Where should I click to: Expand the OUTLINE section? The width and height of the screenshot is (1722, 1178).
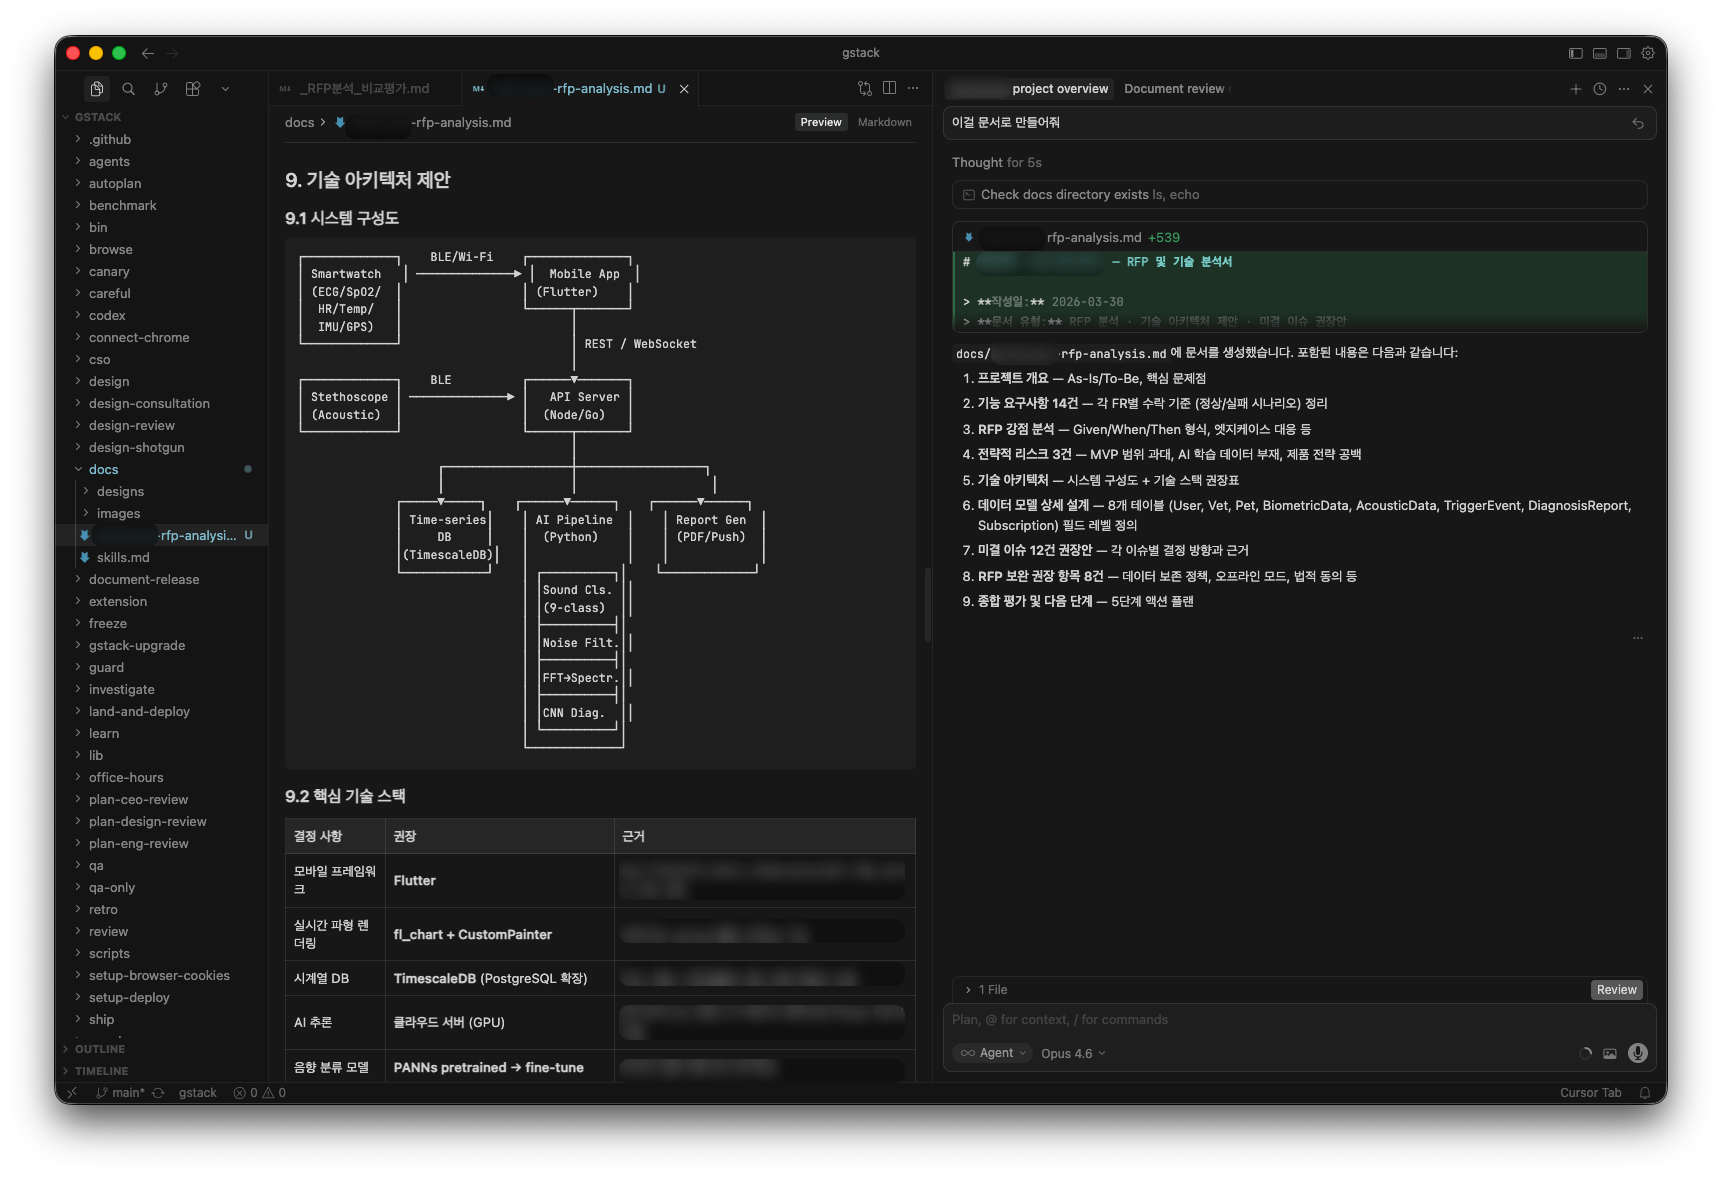(161, 1049)
